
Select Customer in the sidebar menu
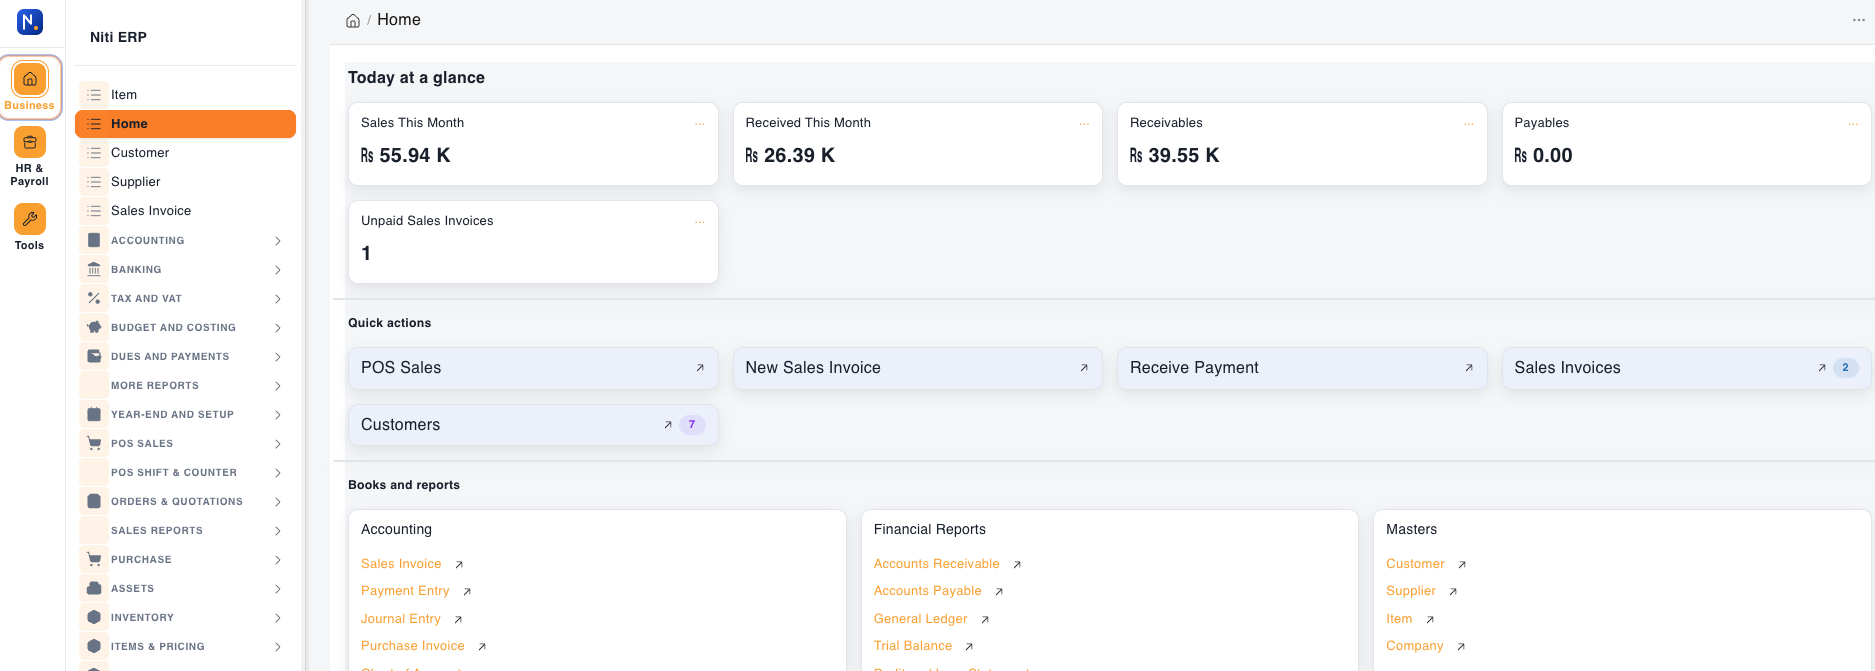(x=186, y=153)
